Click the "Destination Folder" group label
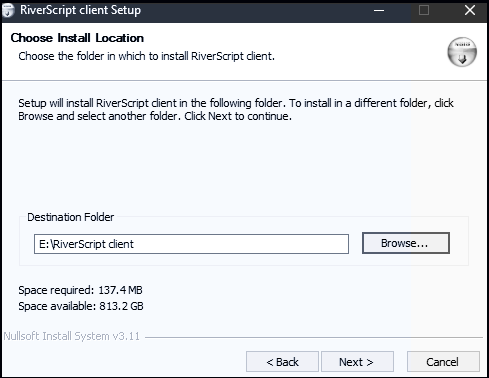 pyautogui.click(x=71, y=217)
